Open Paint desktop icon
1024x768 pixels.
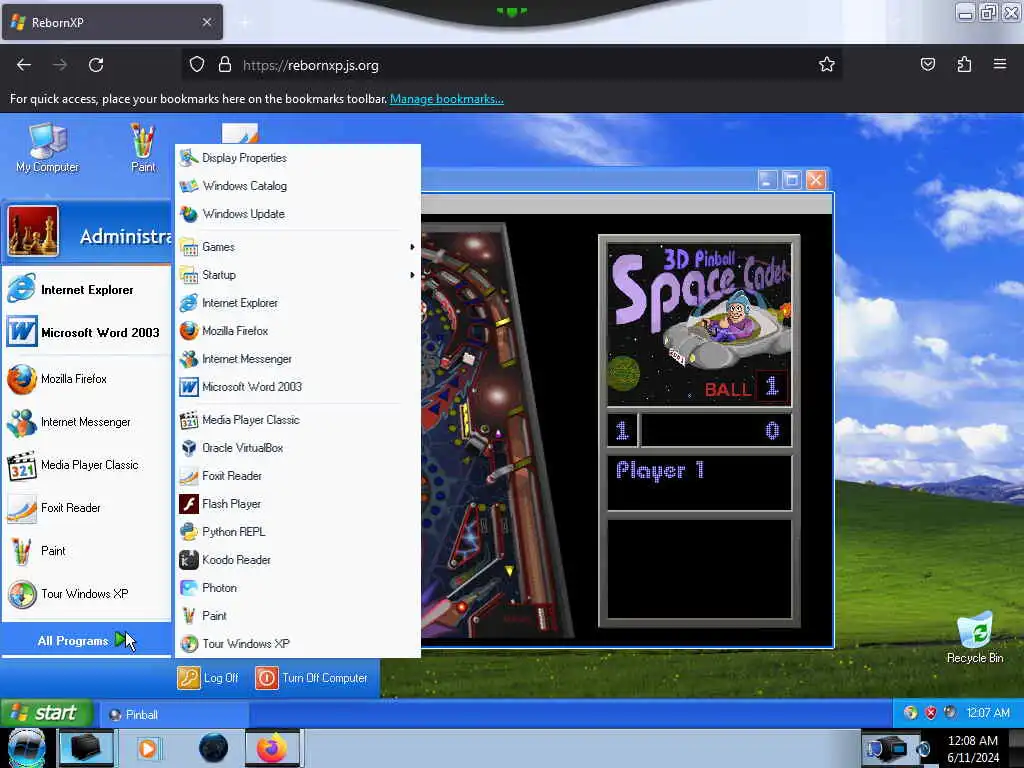pos(143,148)
